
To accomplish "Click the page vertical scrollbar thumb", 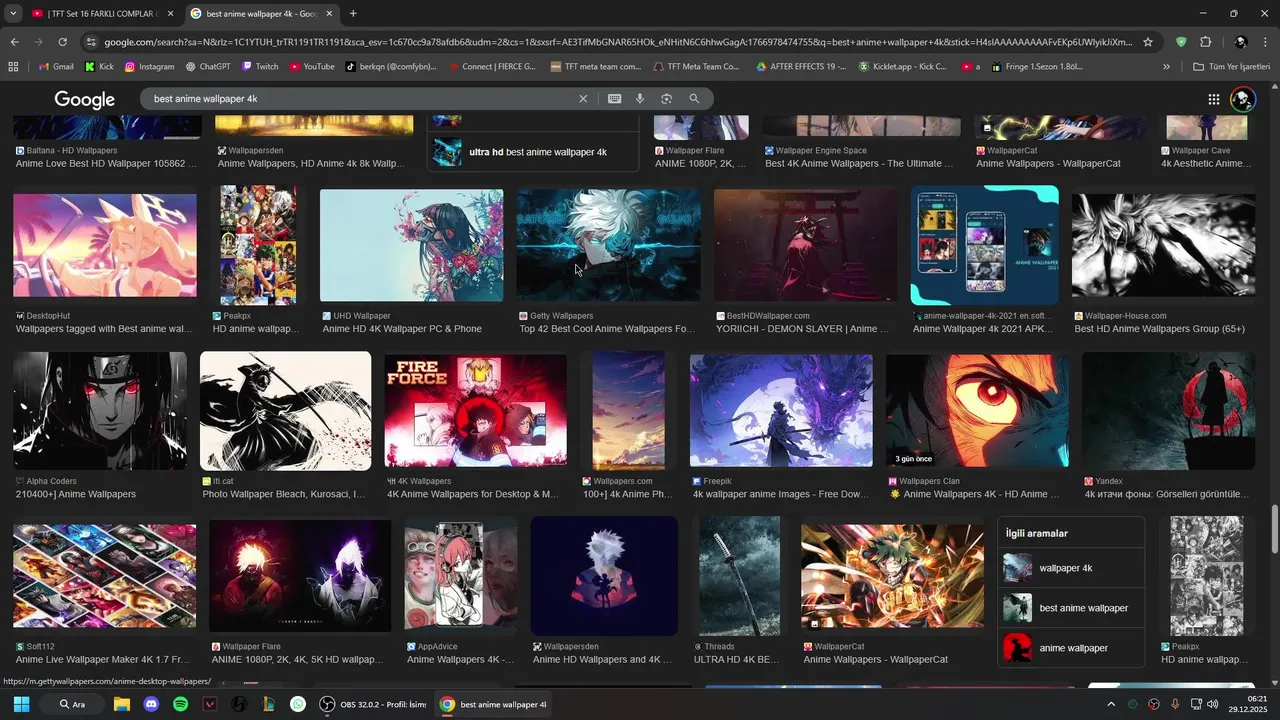I will 1274,528.
